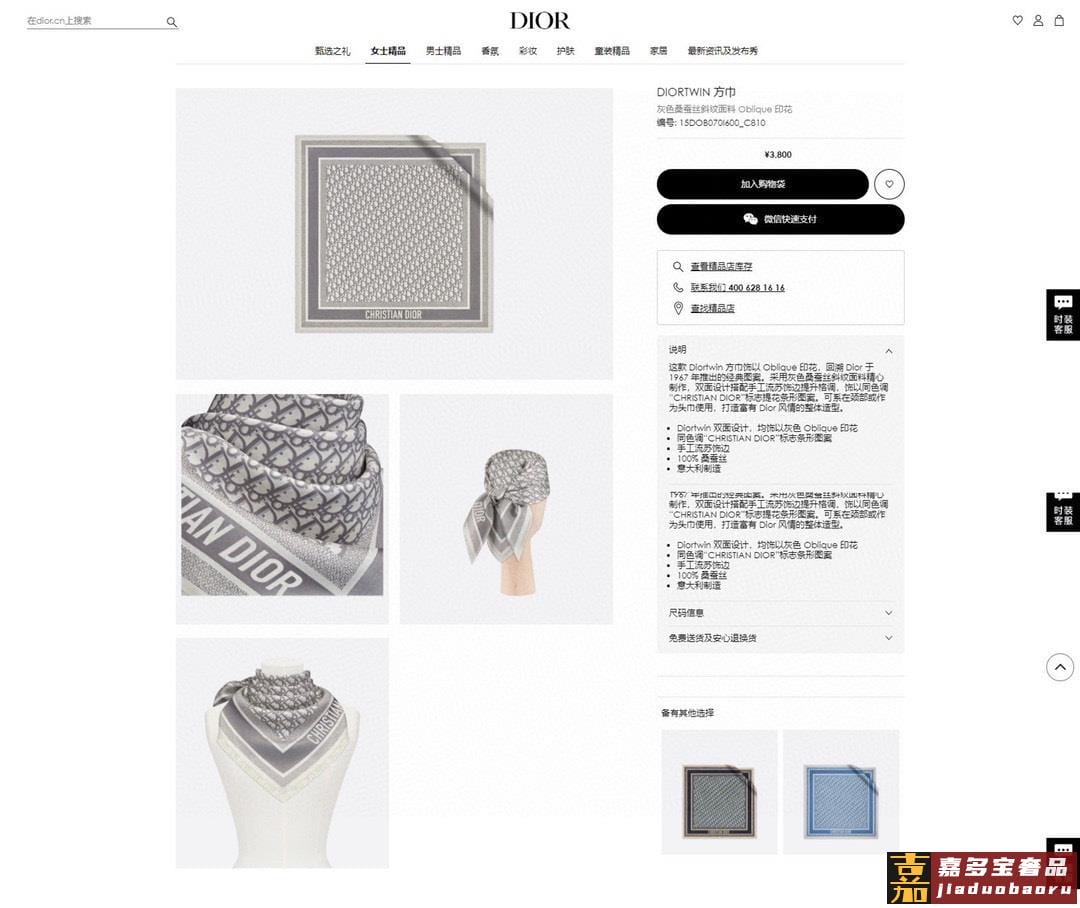1080x908 pixels.
Task: Toggle the favorite heart next to 加入购物袋
Action: pos(889,184)
